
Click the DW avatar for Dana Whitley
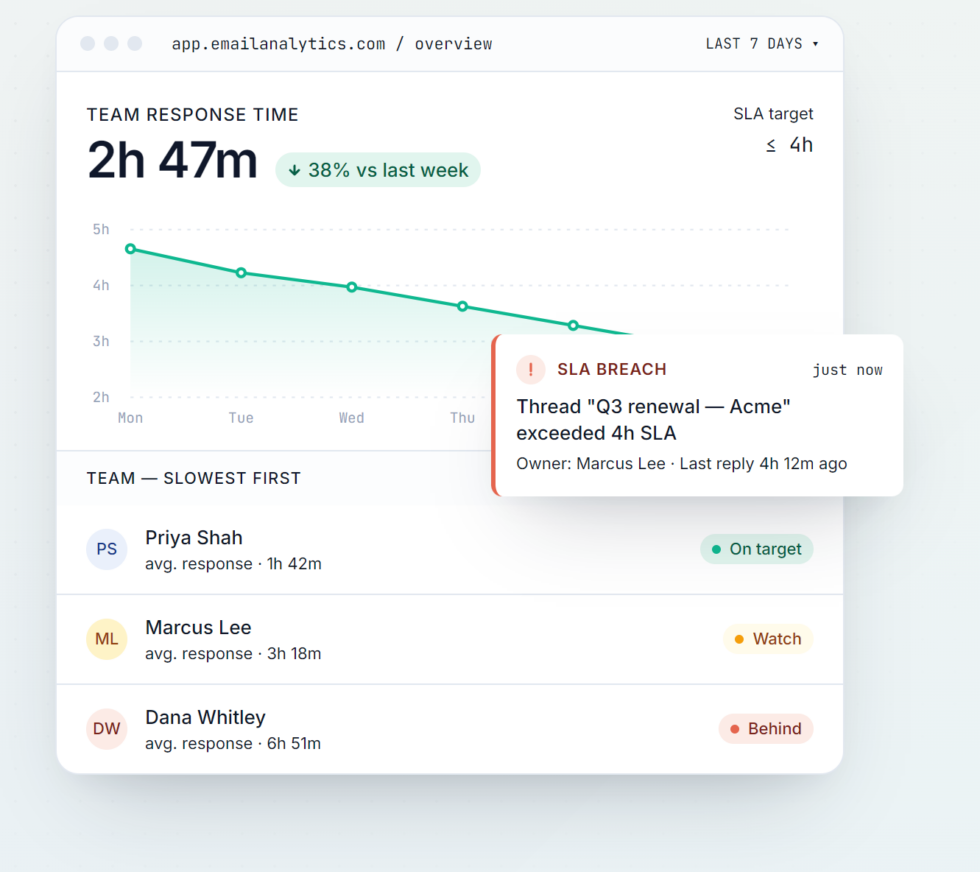click(x=106, y=729)
